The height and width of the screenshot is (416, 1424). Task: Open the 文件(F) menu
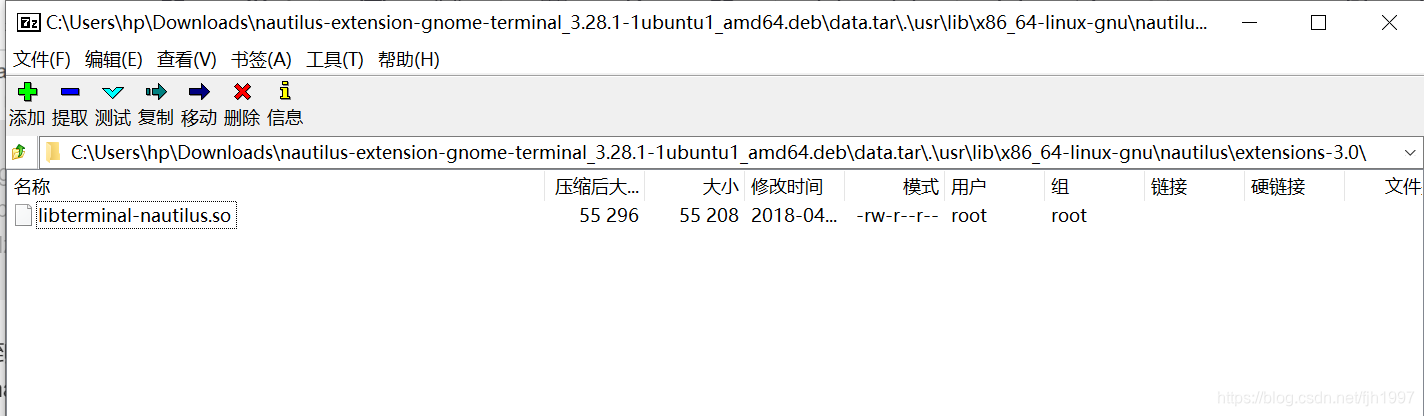42,60
